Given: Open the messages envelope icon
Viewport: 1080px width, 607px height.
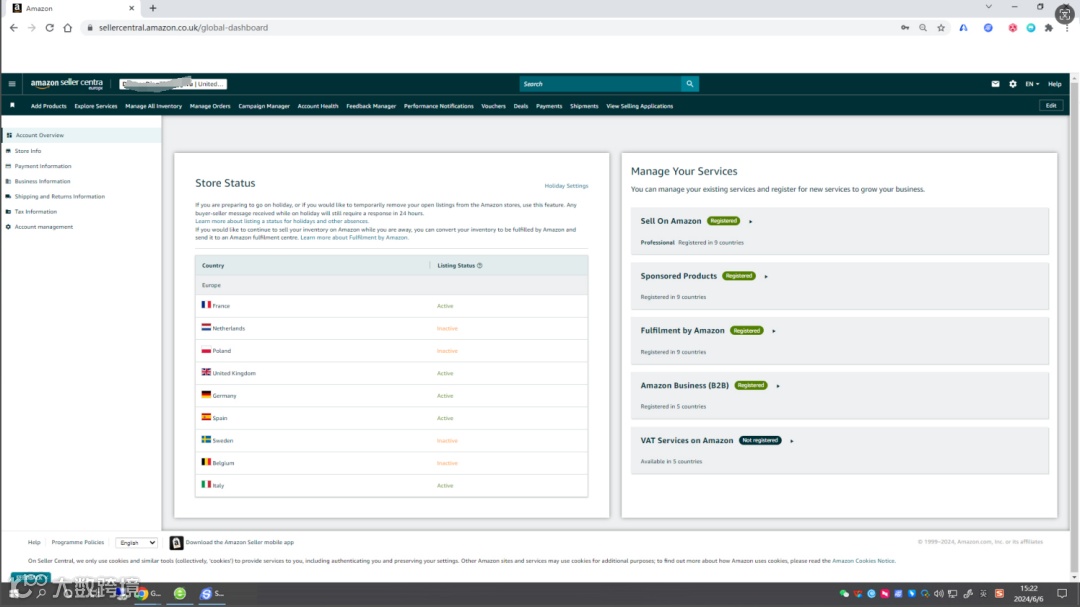Looking at the screenshot, I should tap(995, 84).
